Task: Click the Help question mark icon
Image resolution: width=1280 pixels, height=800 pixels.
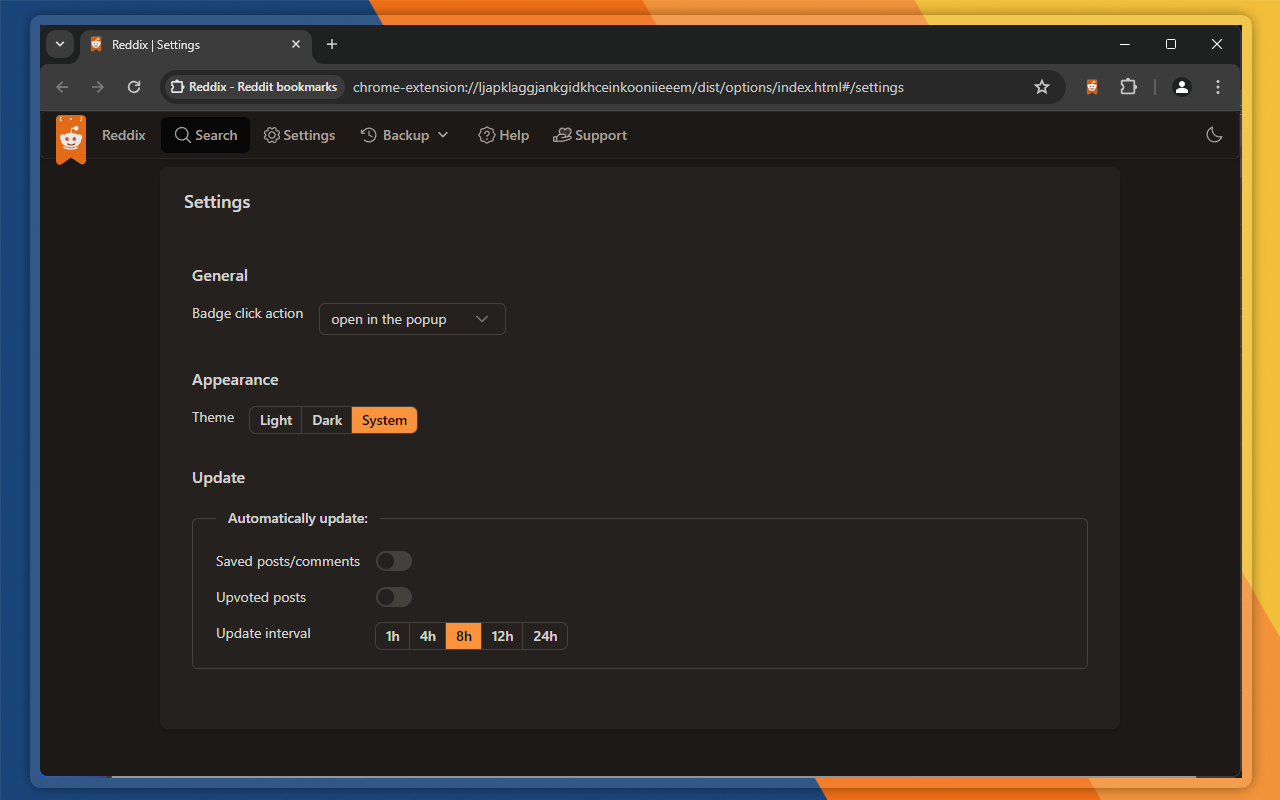Action: click(486, 135)
